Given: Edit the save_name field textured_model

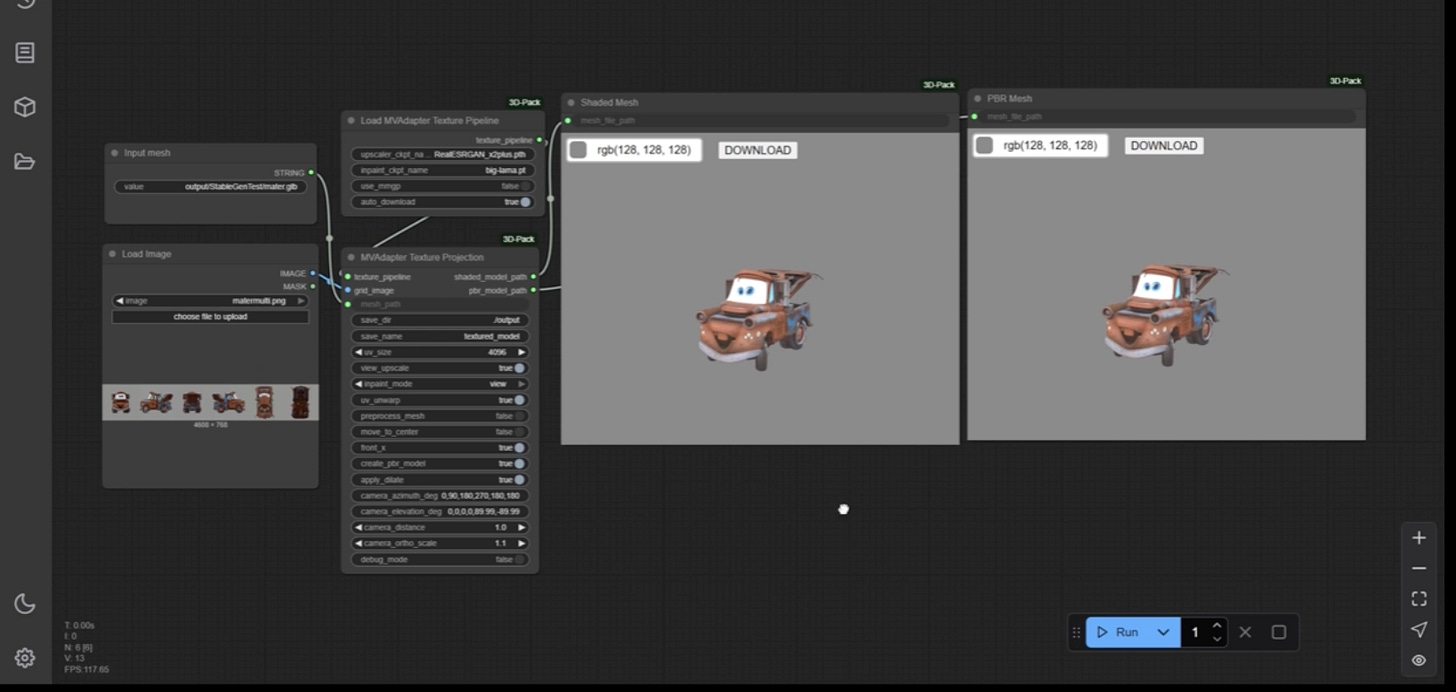Looking at the screenshot, I should coord(440,336).
